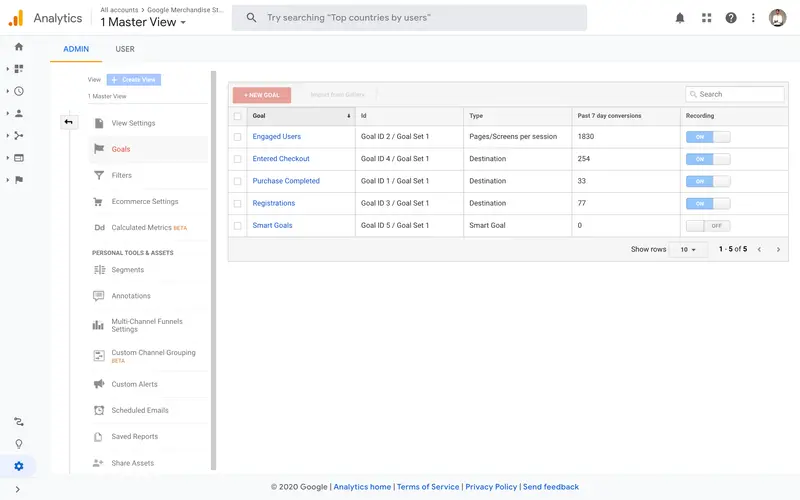The image size is (800, 500).
Task: Check the Engaged Users row checkbox
Action: tap(237, 137)
